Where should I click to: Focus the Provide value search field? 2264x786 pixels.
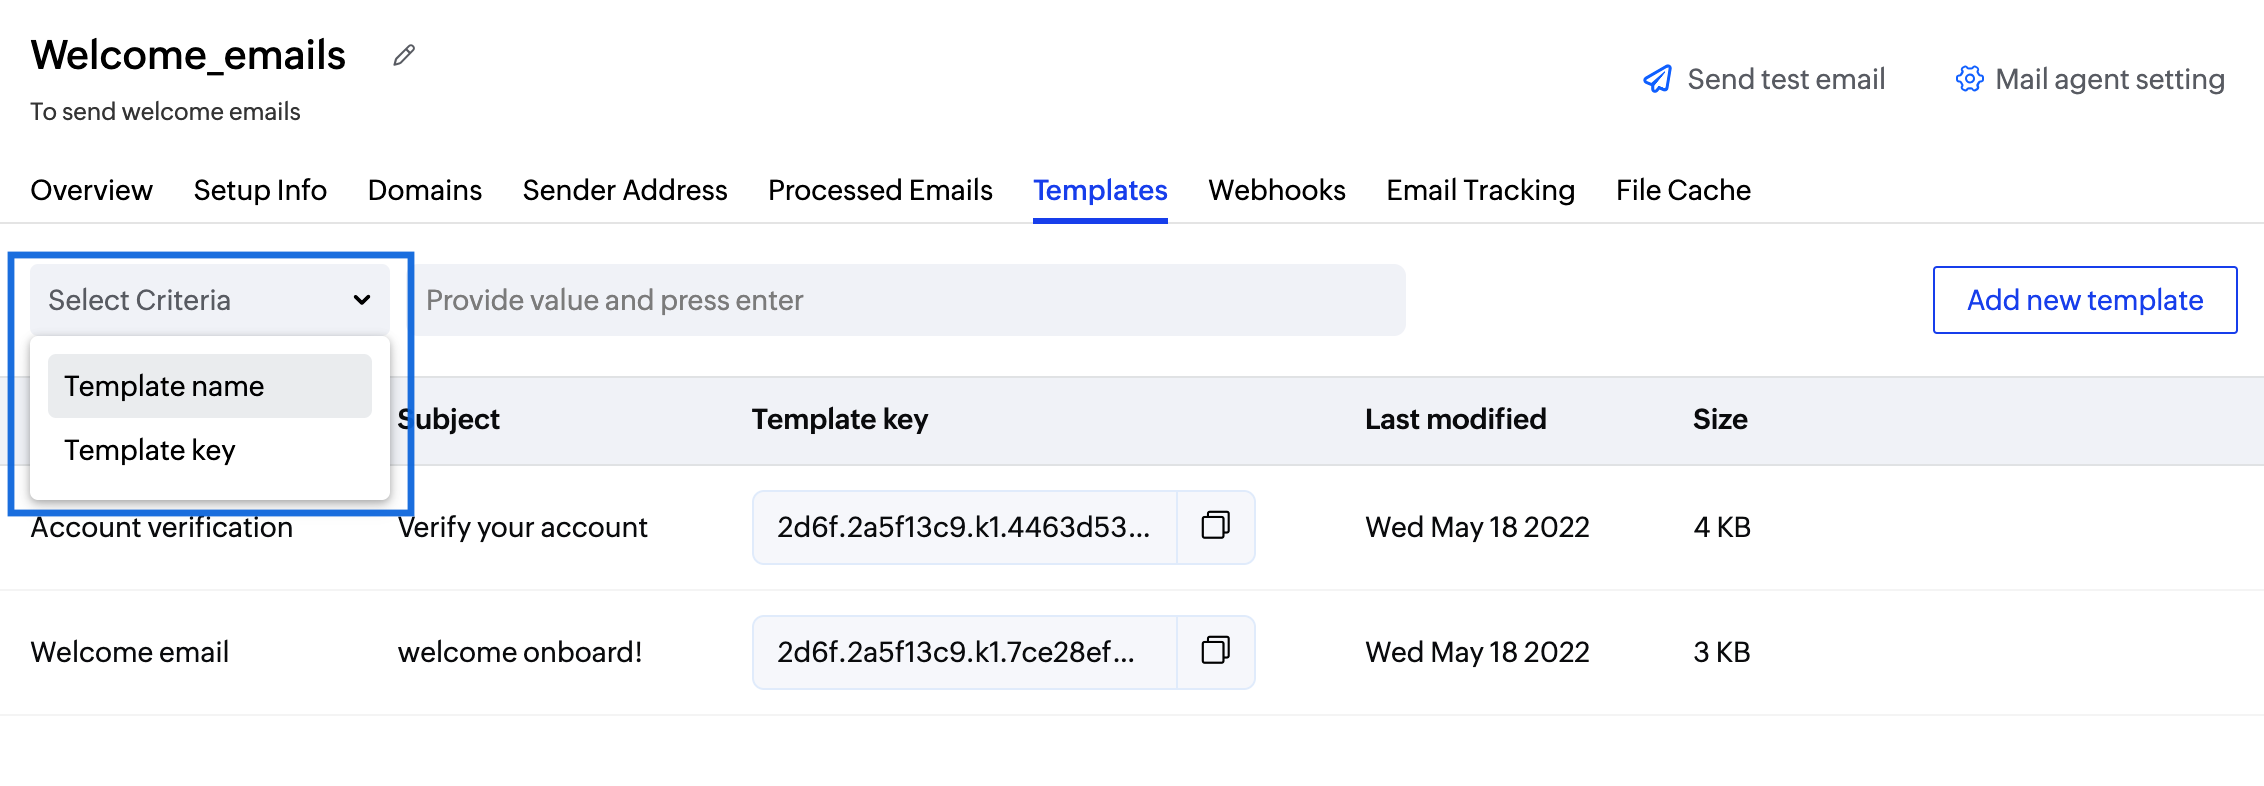click(x=908, y=300)
